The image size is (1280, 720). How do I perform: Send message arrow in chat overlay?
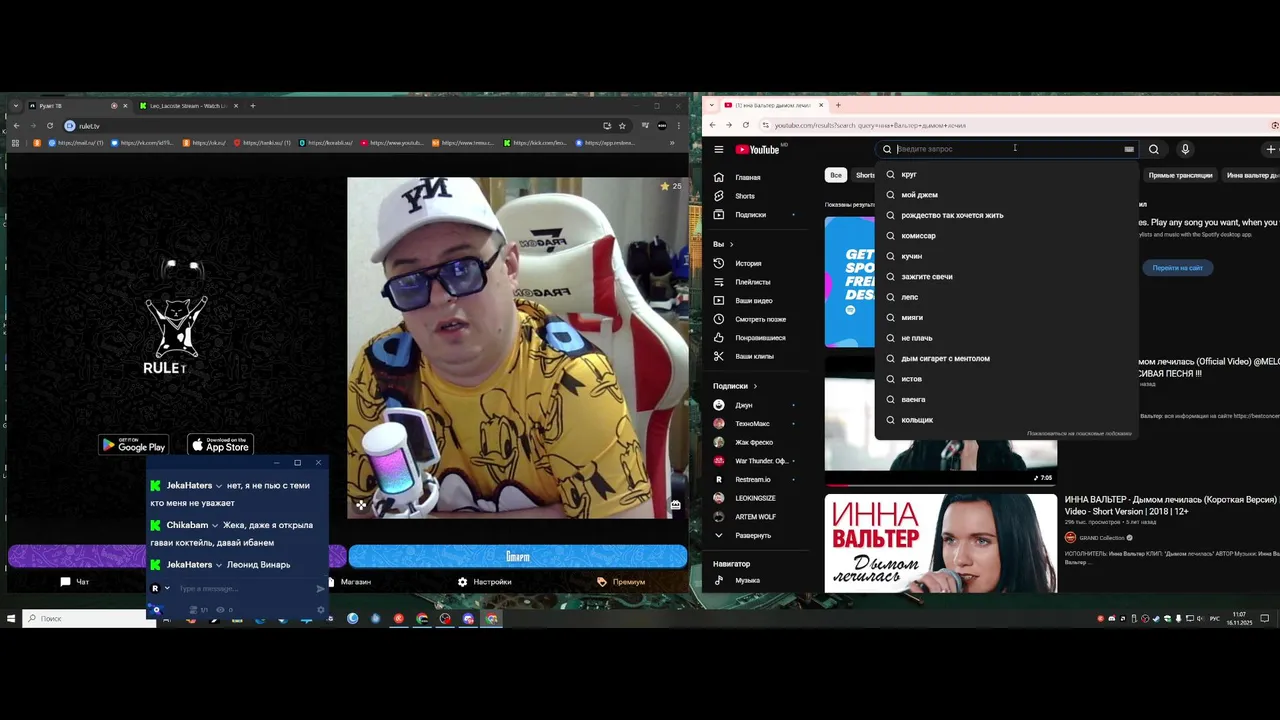320,589
